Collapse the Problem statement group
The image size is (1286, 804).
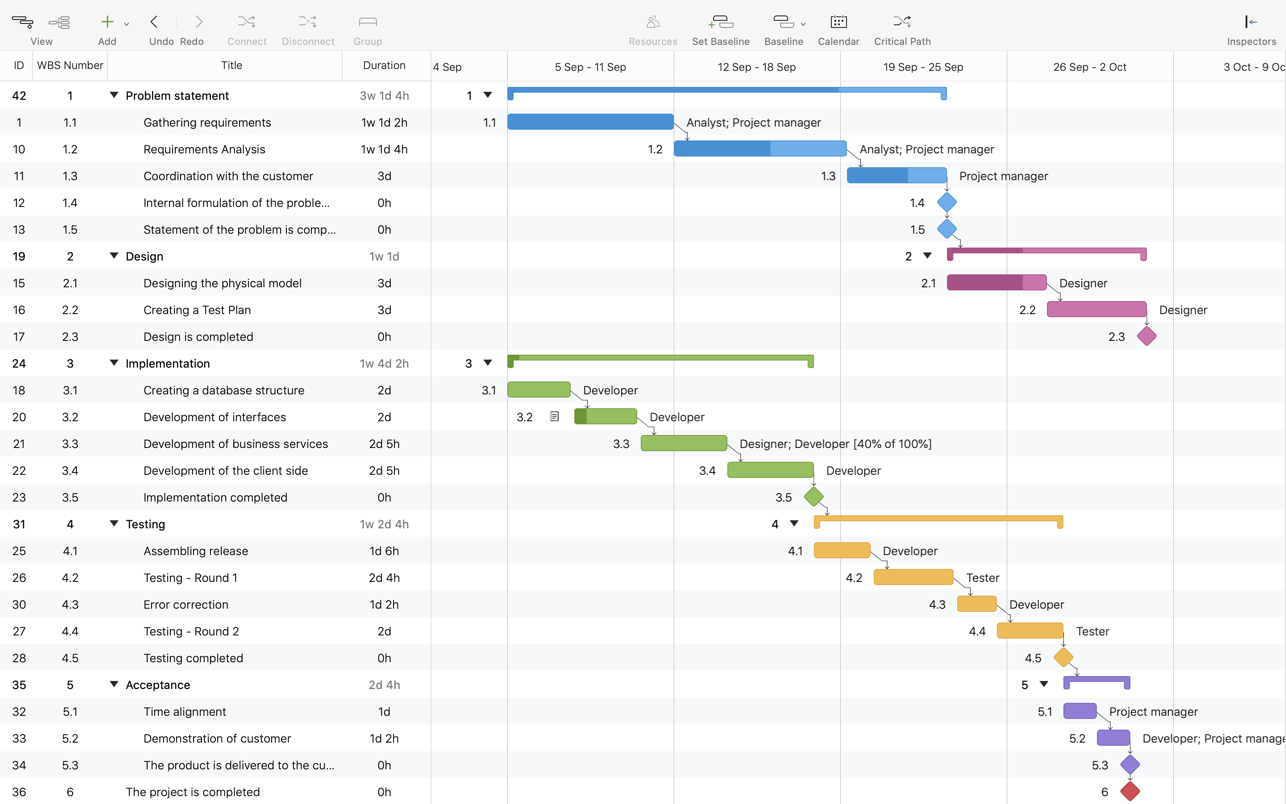tap(114, 96)
